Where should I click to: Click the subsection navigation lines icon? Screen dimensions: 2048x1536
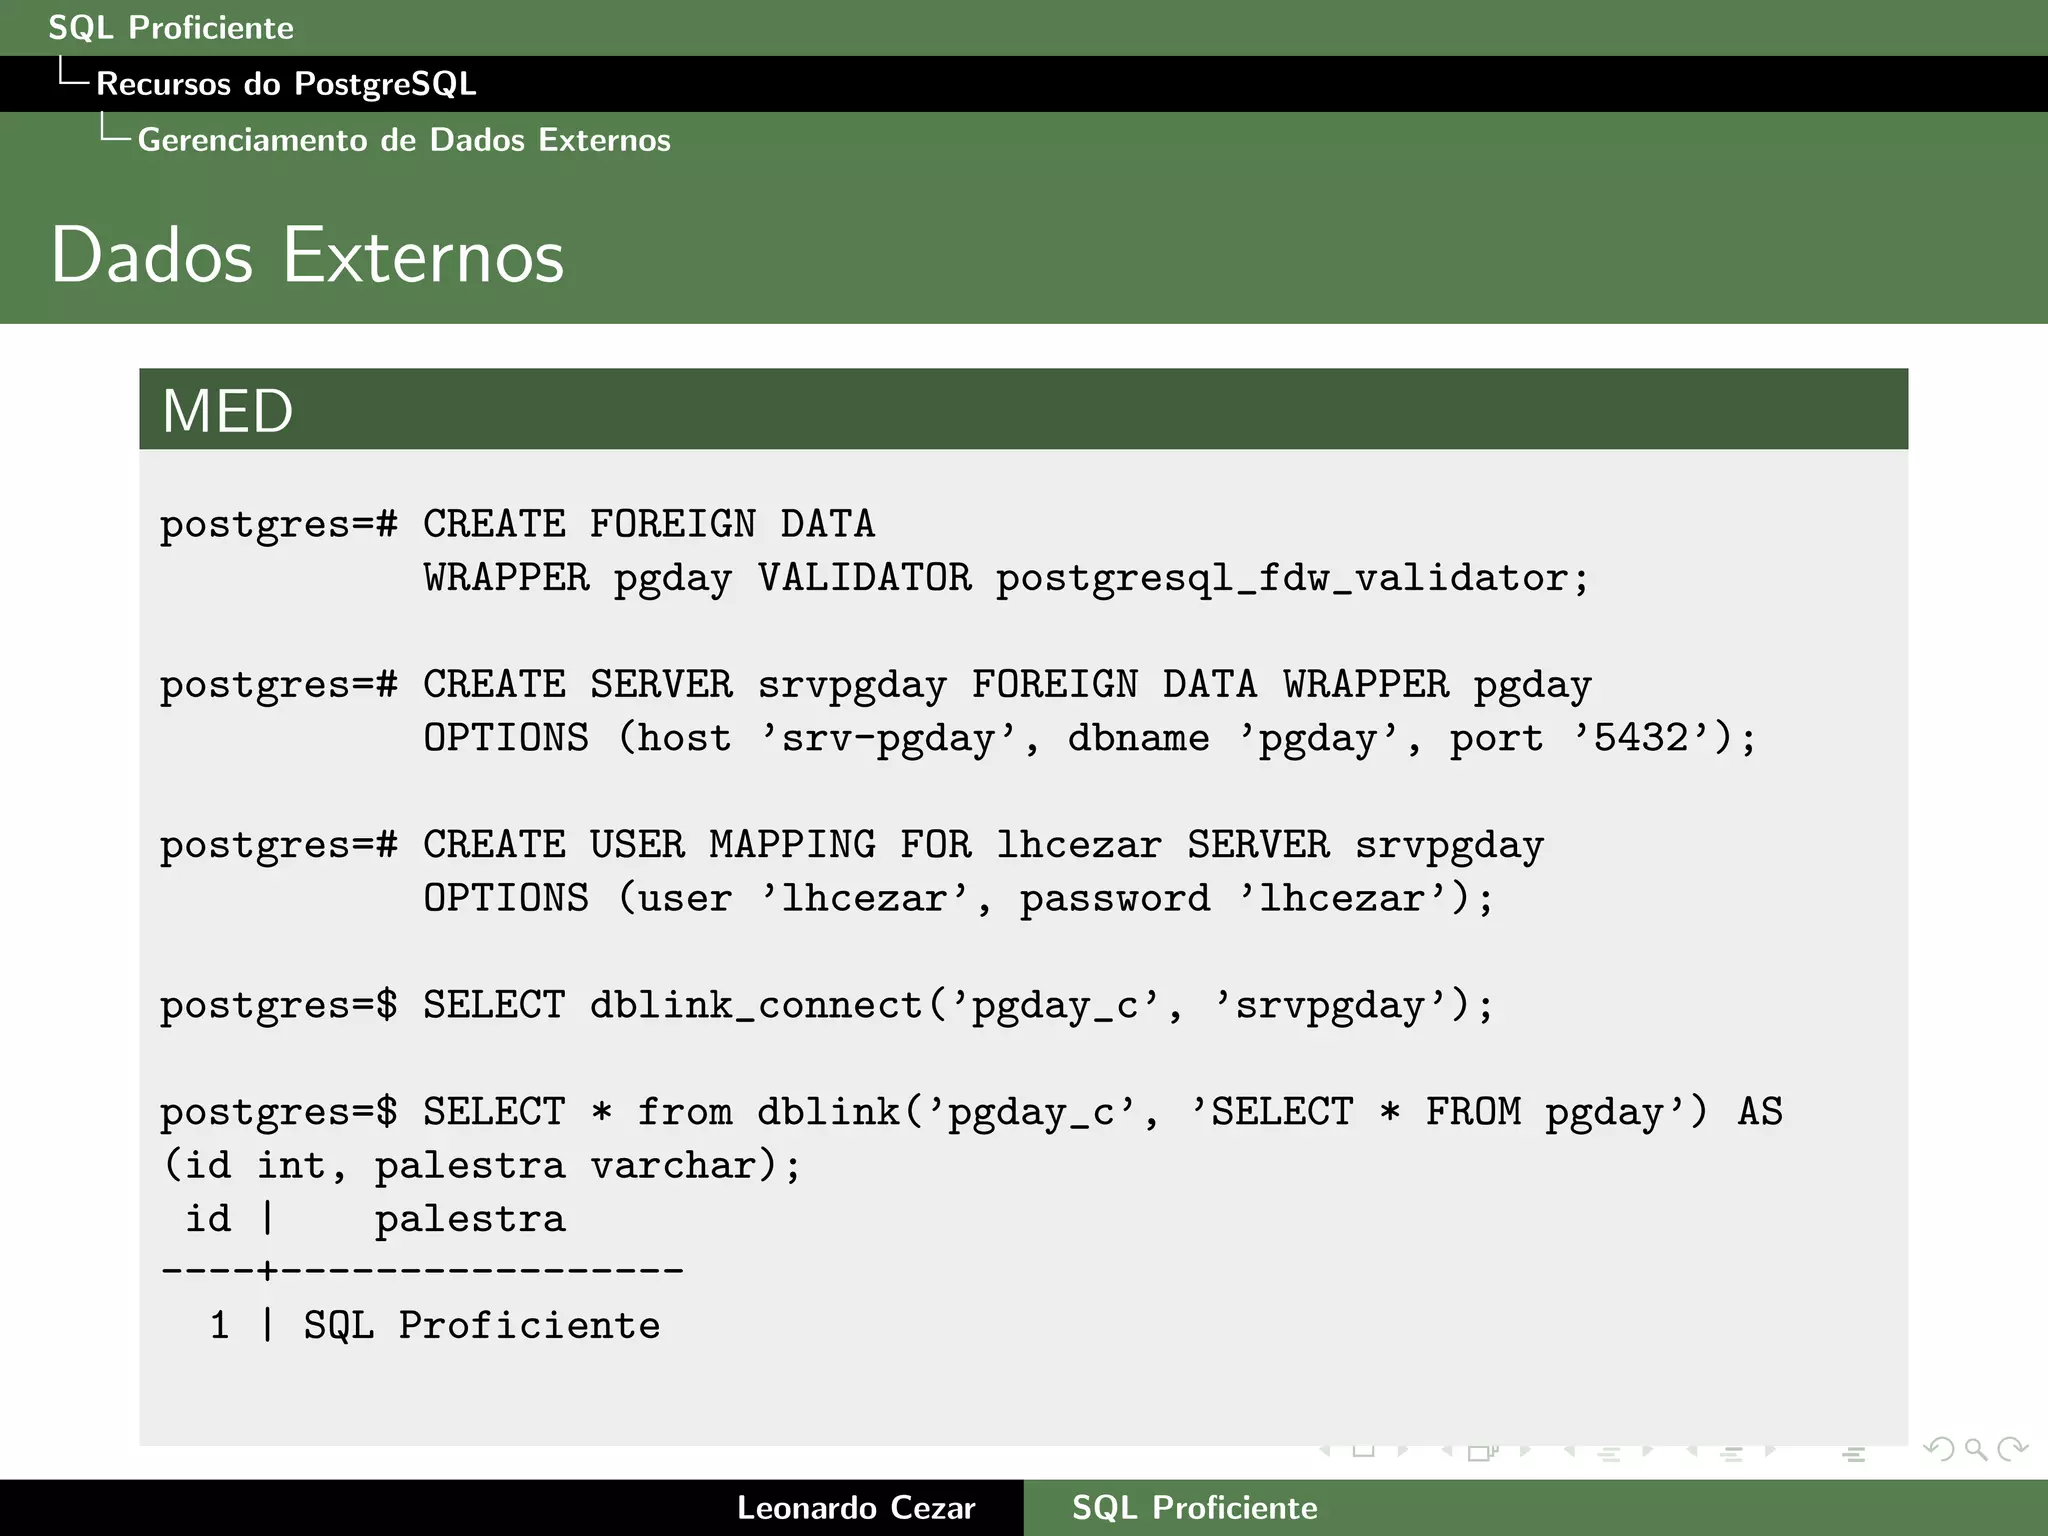pyautogui.click(x=1609, y=1454)
